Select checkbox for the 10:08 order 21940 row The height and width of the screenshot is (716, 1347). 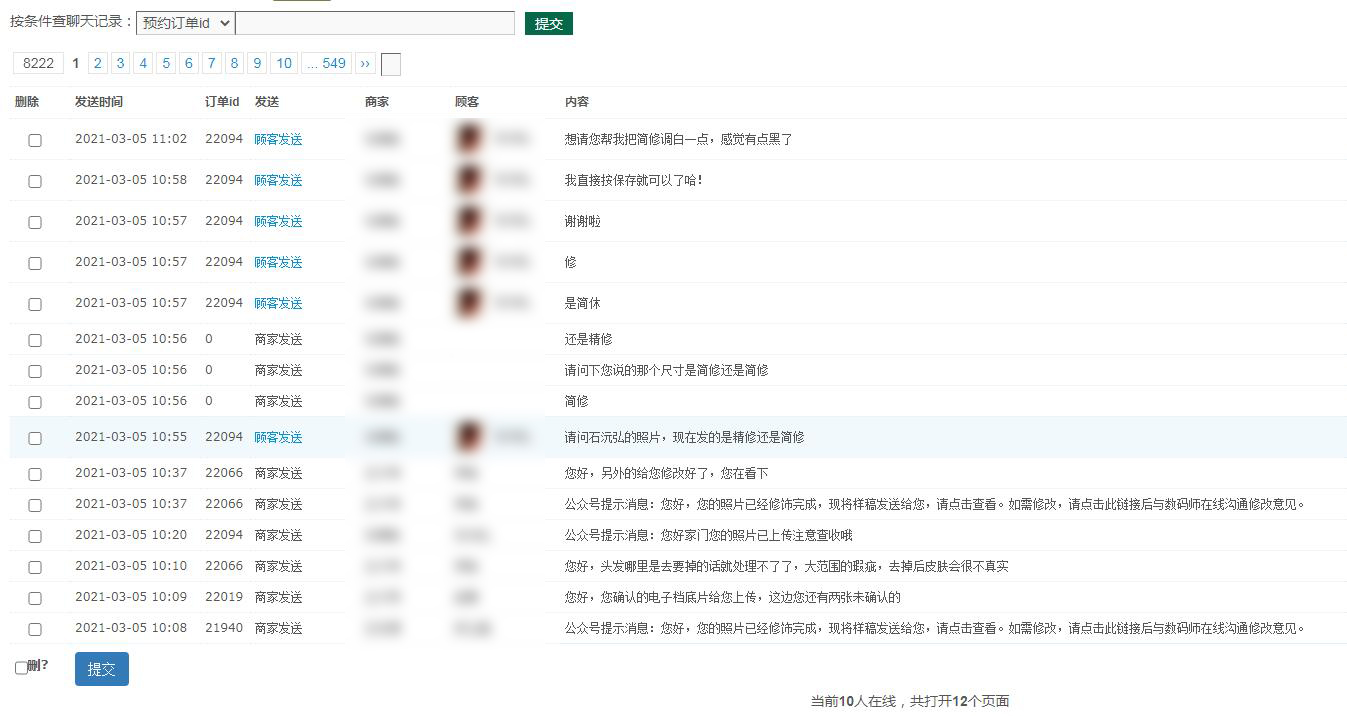[35, 629]
